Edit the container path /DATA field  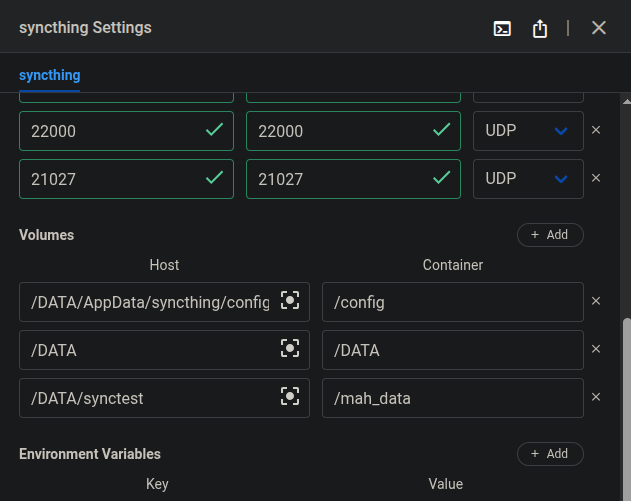coord(453,350)
